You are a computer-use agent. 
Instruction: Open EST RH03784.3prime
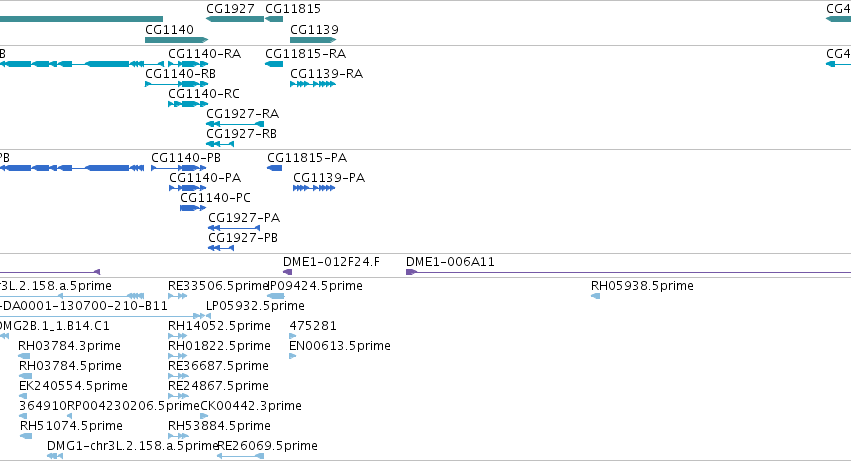click(69, 346)
